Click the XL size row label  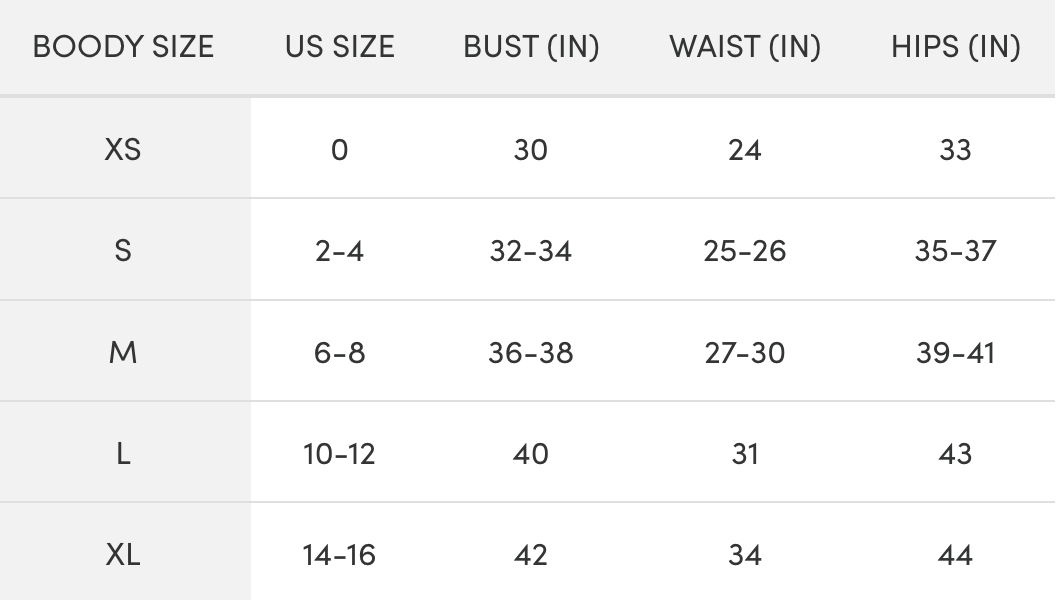click(x=123, y=555)
